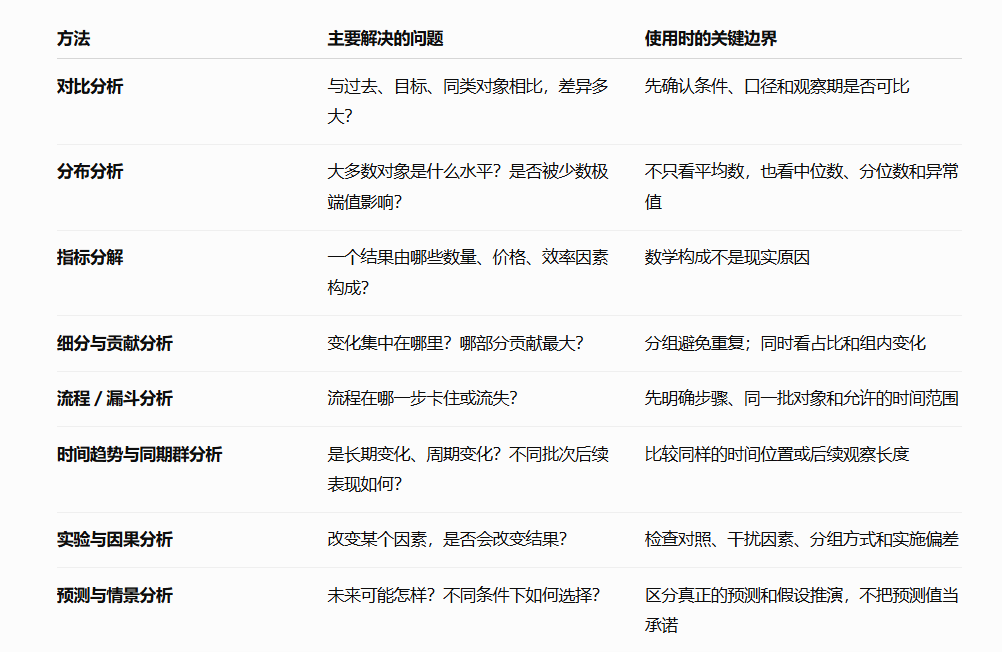Click the text 先确认条件、口径和观察期是否可比

coord(777,86)
